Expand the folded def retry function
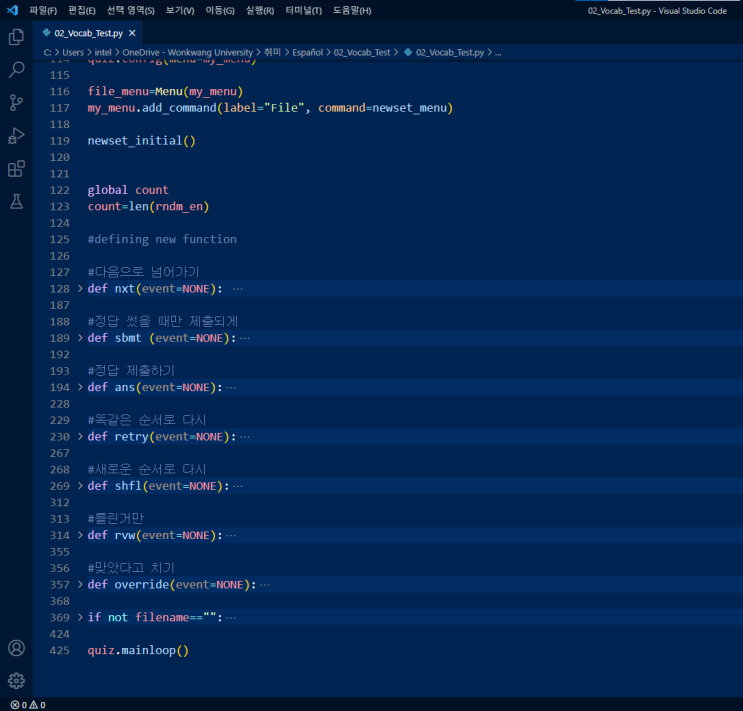This screenshot has height=711, width=743. click(80, 436)
